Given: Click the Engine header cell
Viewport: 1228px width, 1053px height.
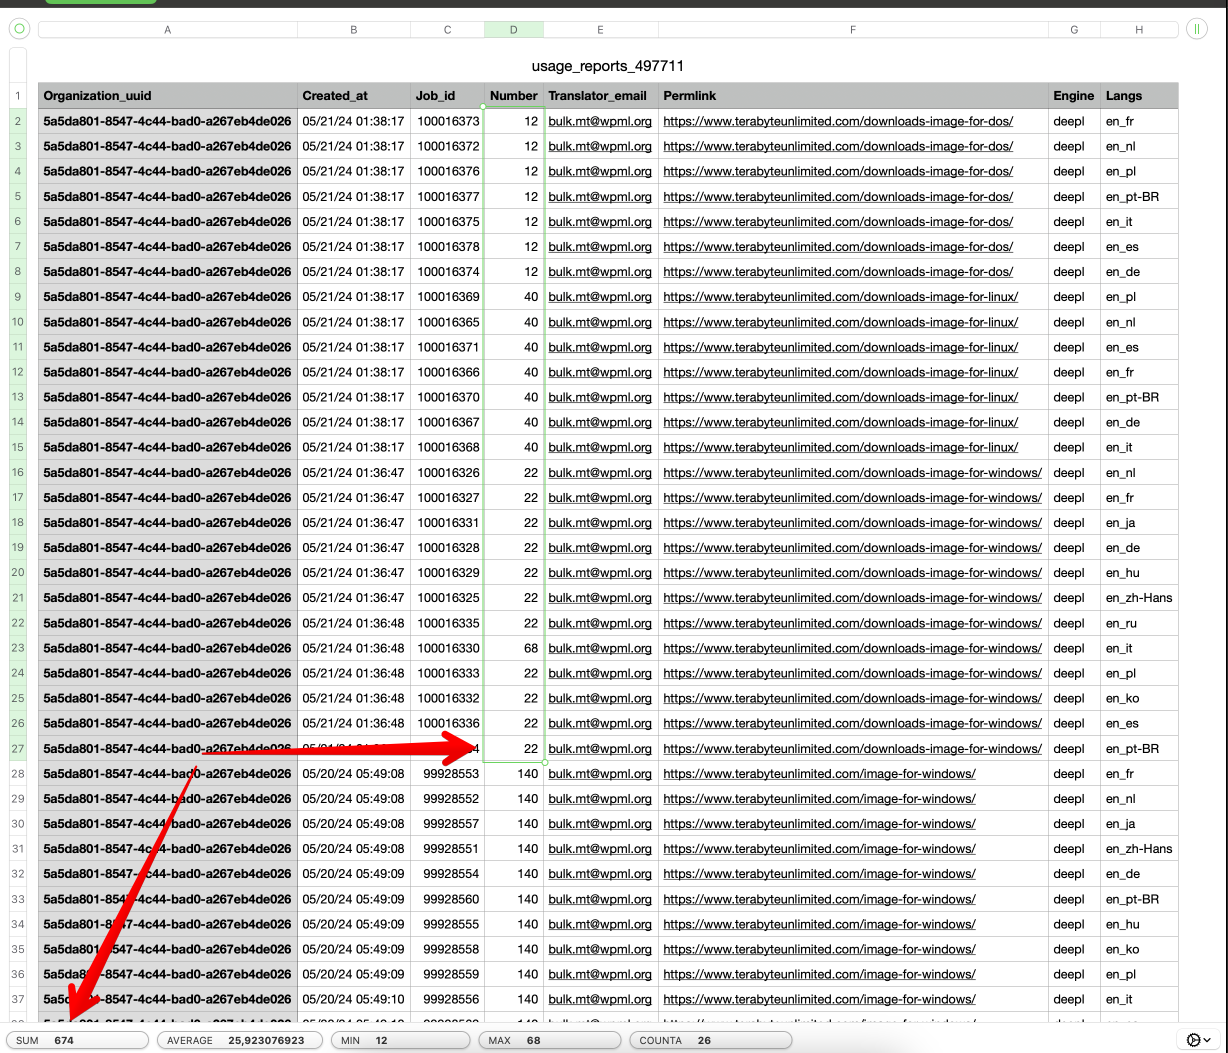Looking at the screenshot, I should [x=1074, y=96].
